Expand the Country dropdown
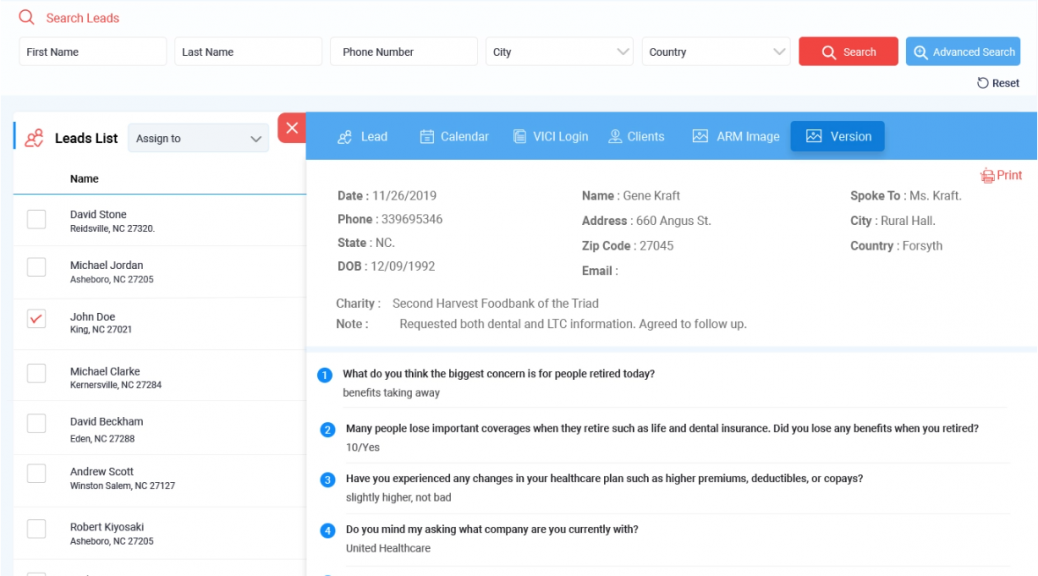This screenshot has width=1038, height=576. (716, 52)
